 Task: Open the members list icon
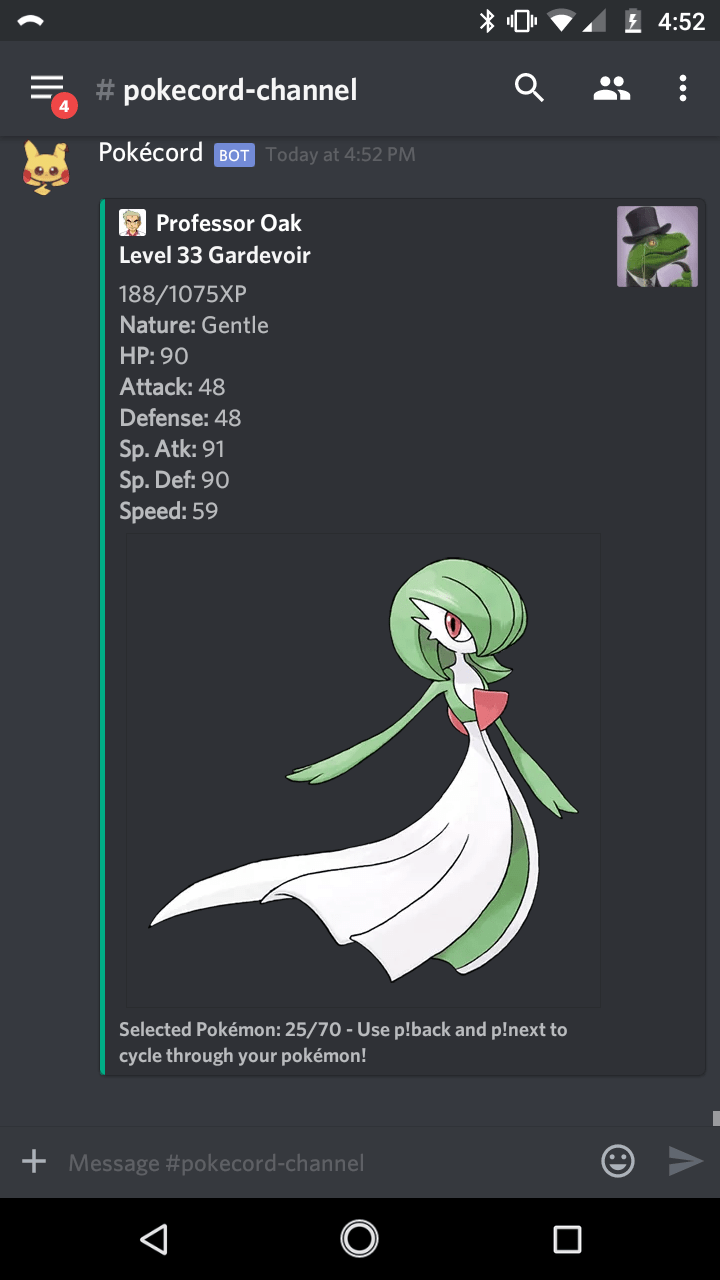(x=610, y=89)
